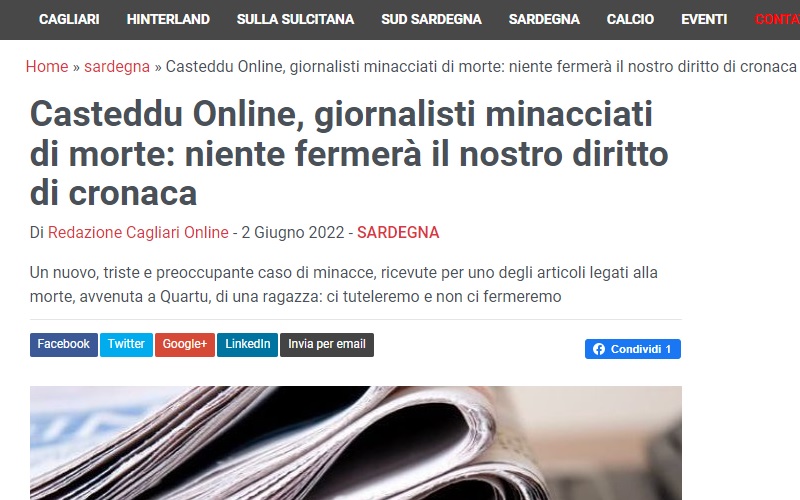Open the SARDEGNA navigation item

tap(544, 19)
